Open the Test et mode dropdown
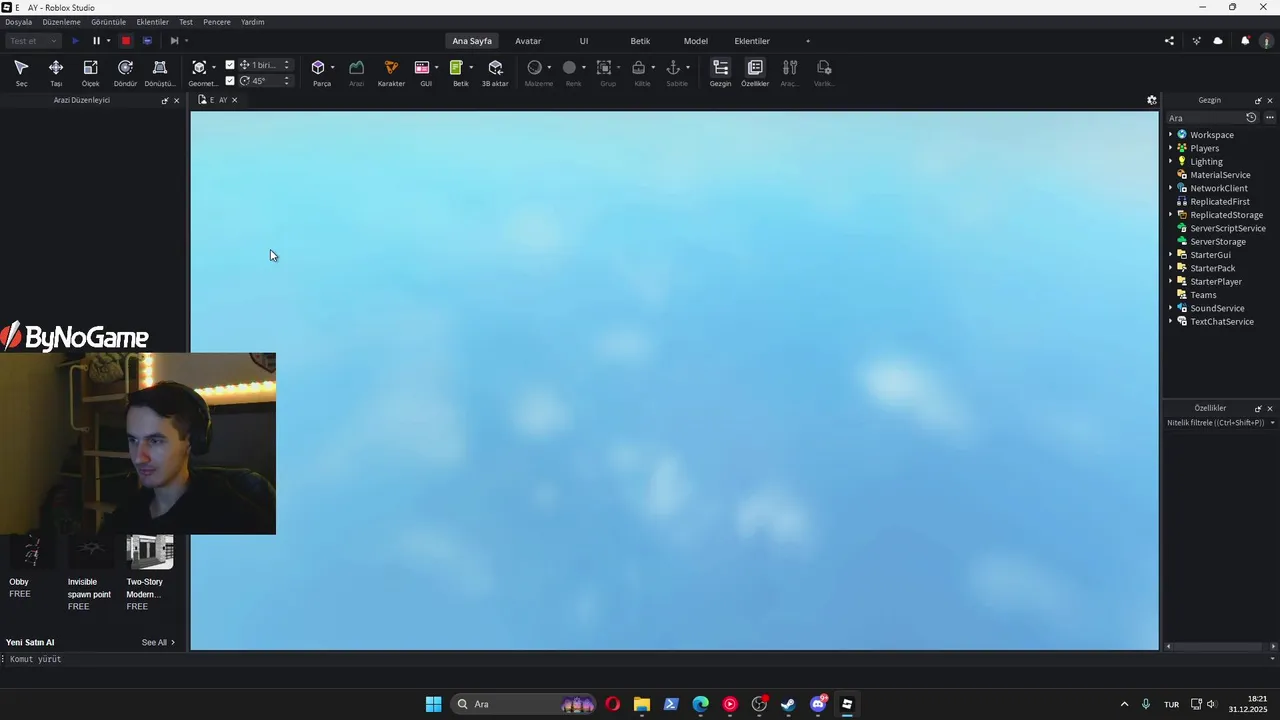The width and height of the screenshot is (1280, 720). click(x=34, y=41)
